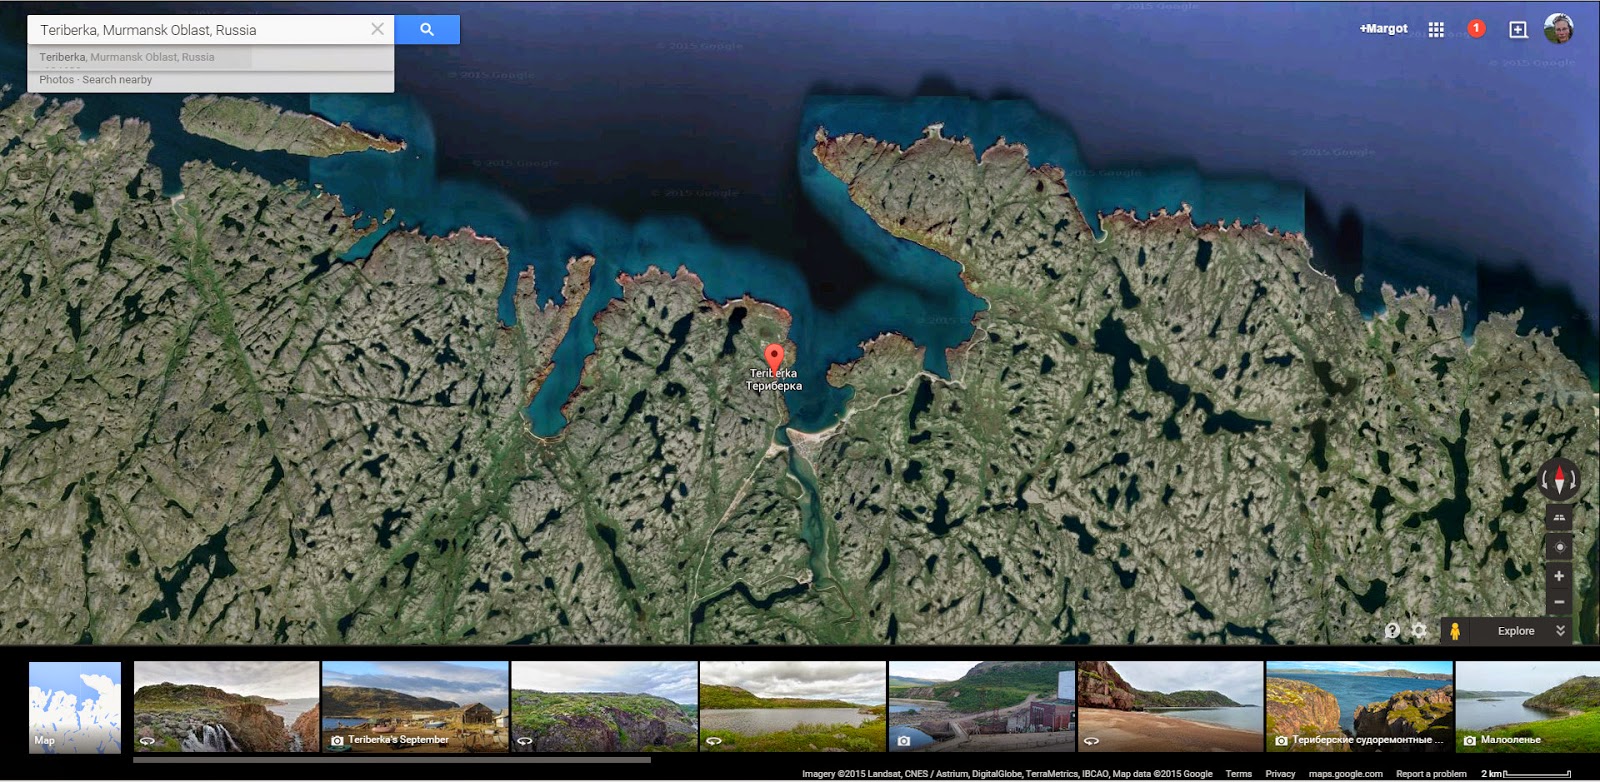The height and width of the screenshot is (782, 1600).
Task: View the red notification badge
Action: point(1476,28)
